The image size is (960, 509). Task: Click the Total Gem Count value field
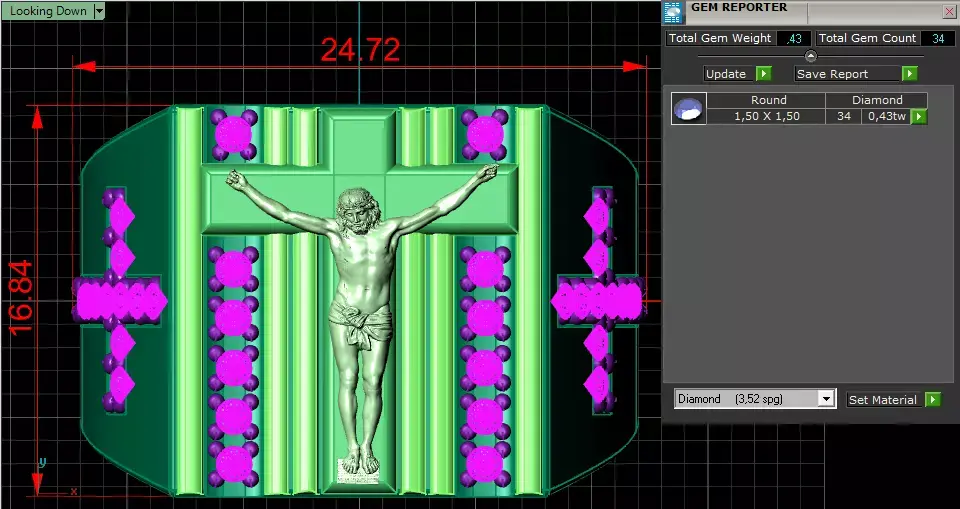point(937,39)
